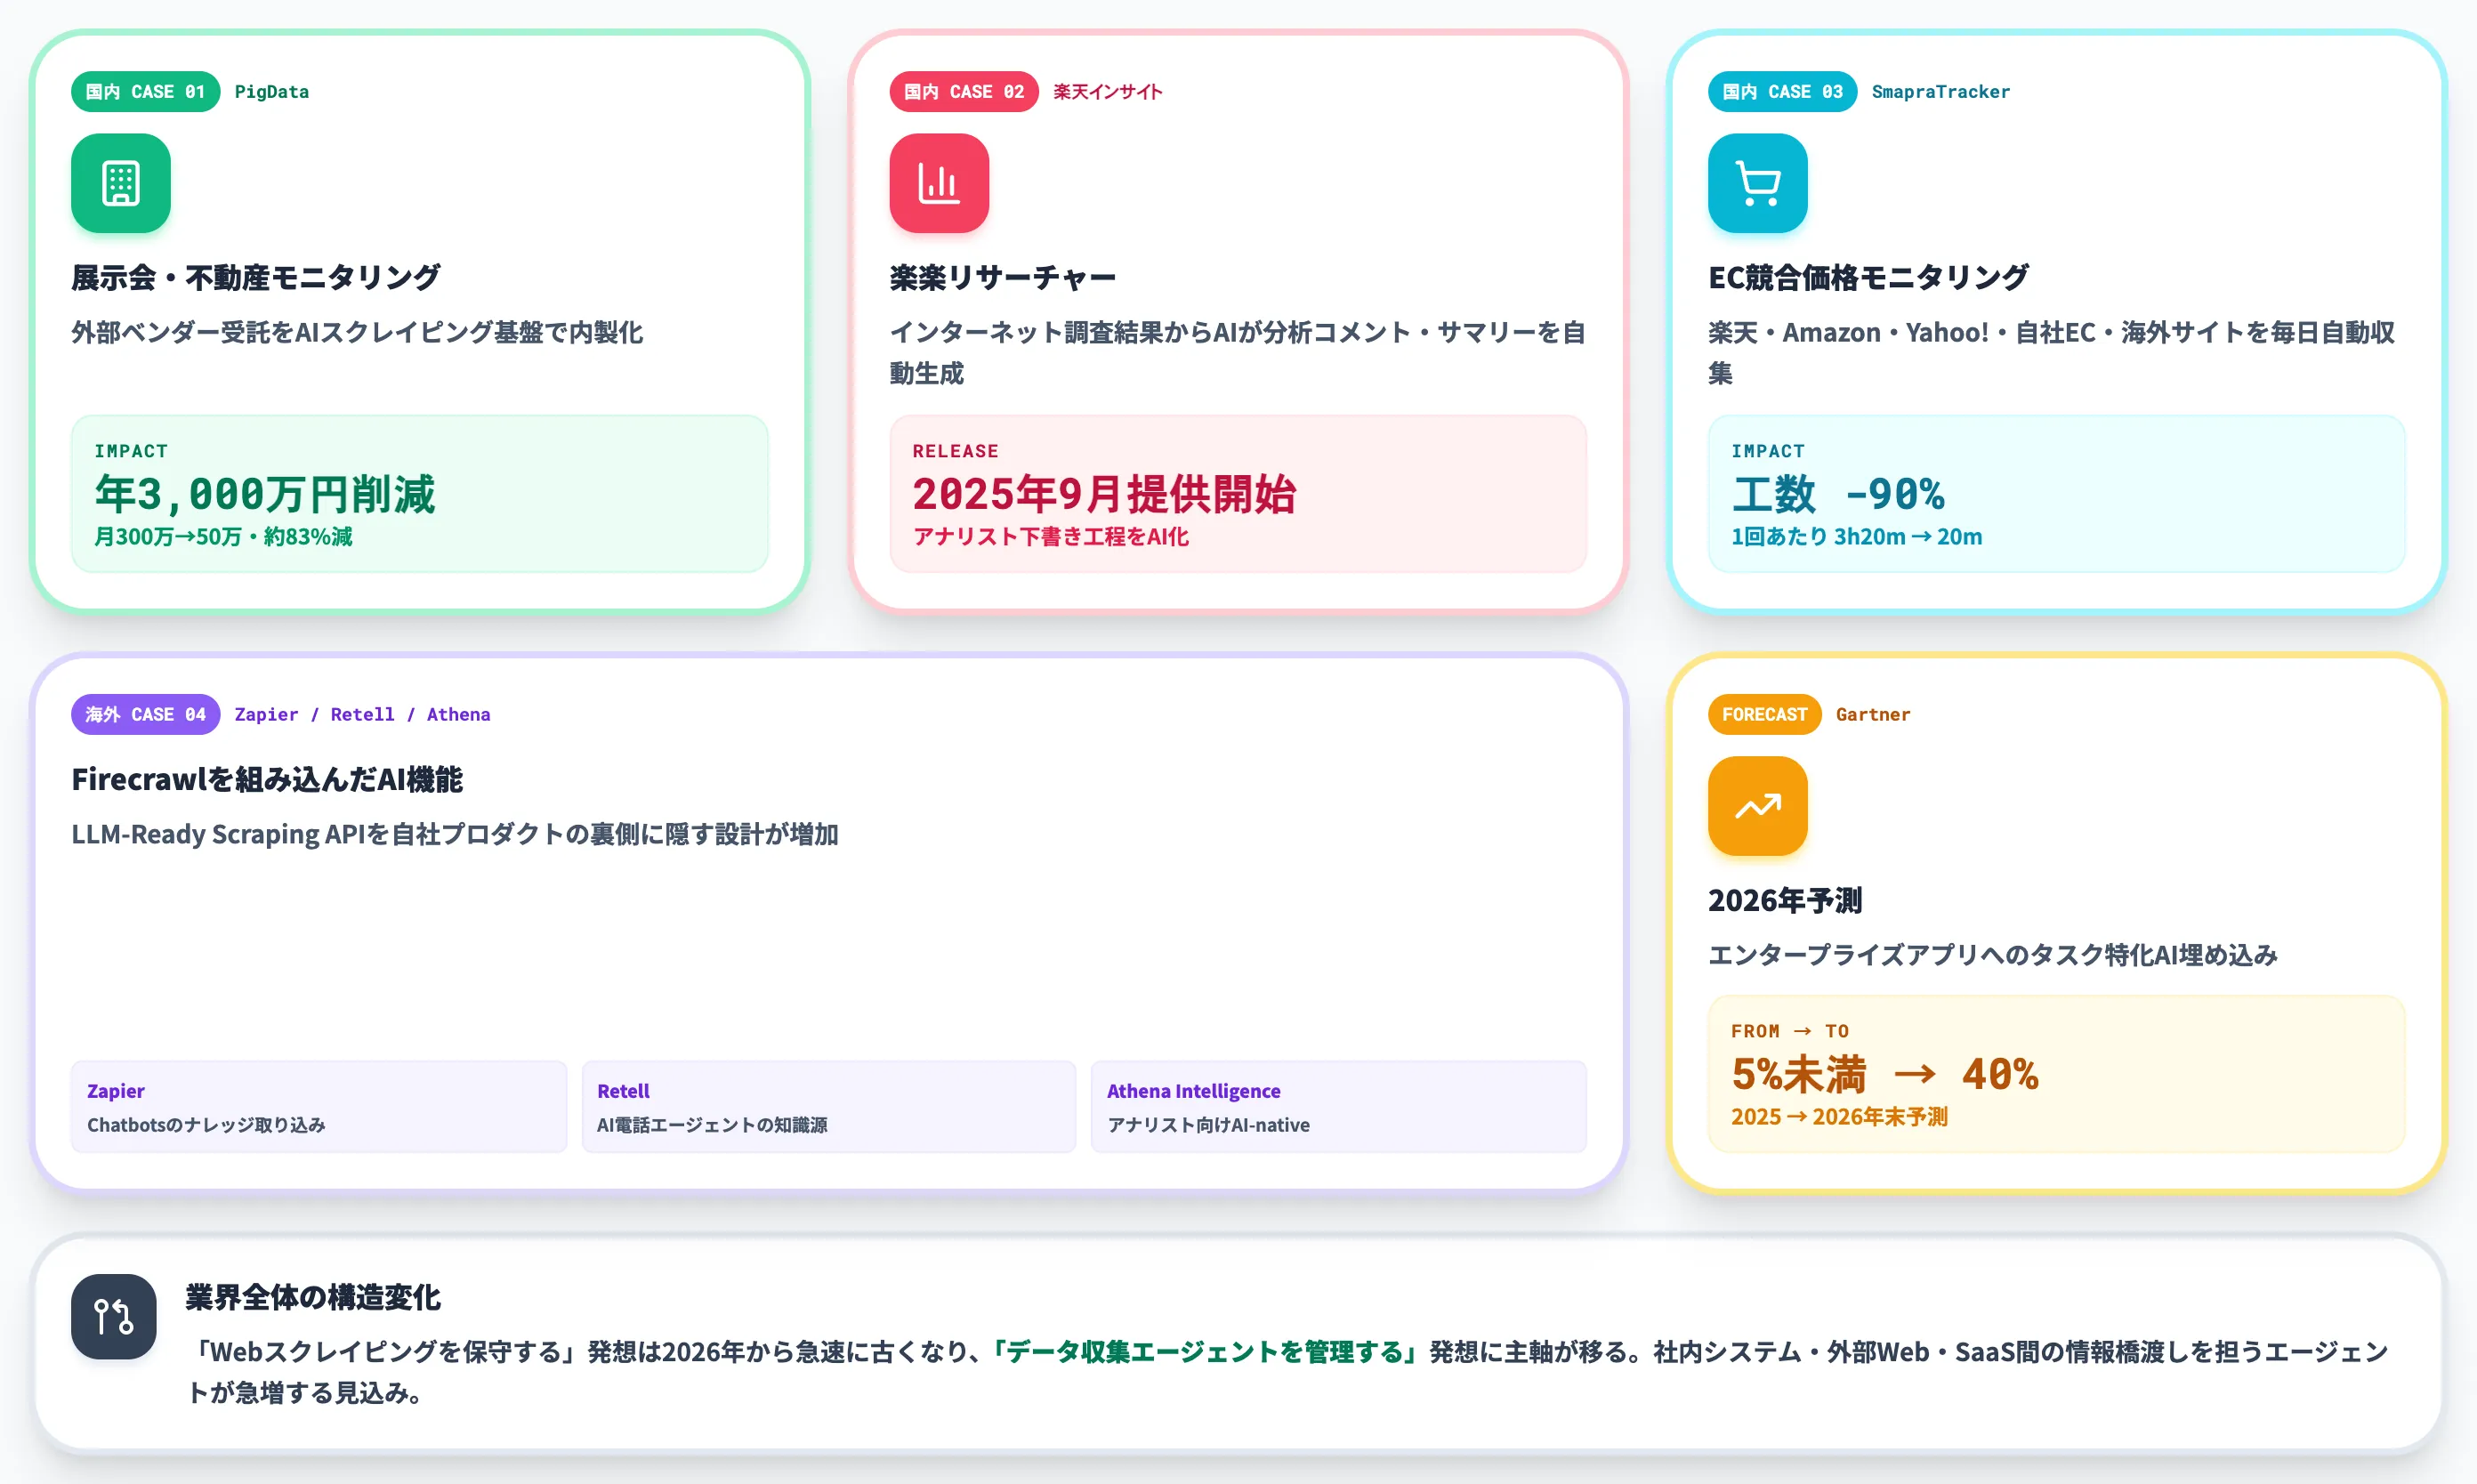This screenshot has height=1484, width=2477.
Task: Open the Zapier Chatbots tile
Action: point(319,1107)
